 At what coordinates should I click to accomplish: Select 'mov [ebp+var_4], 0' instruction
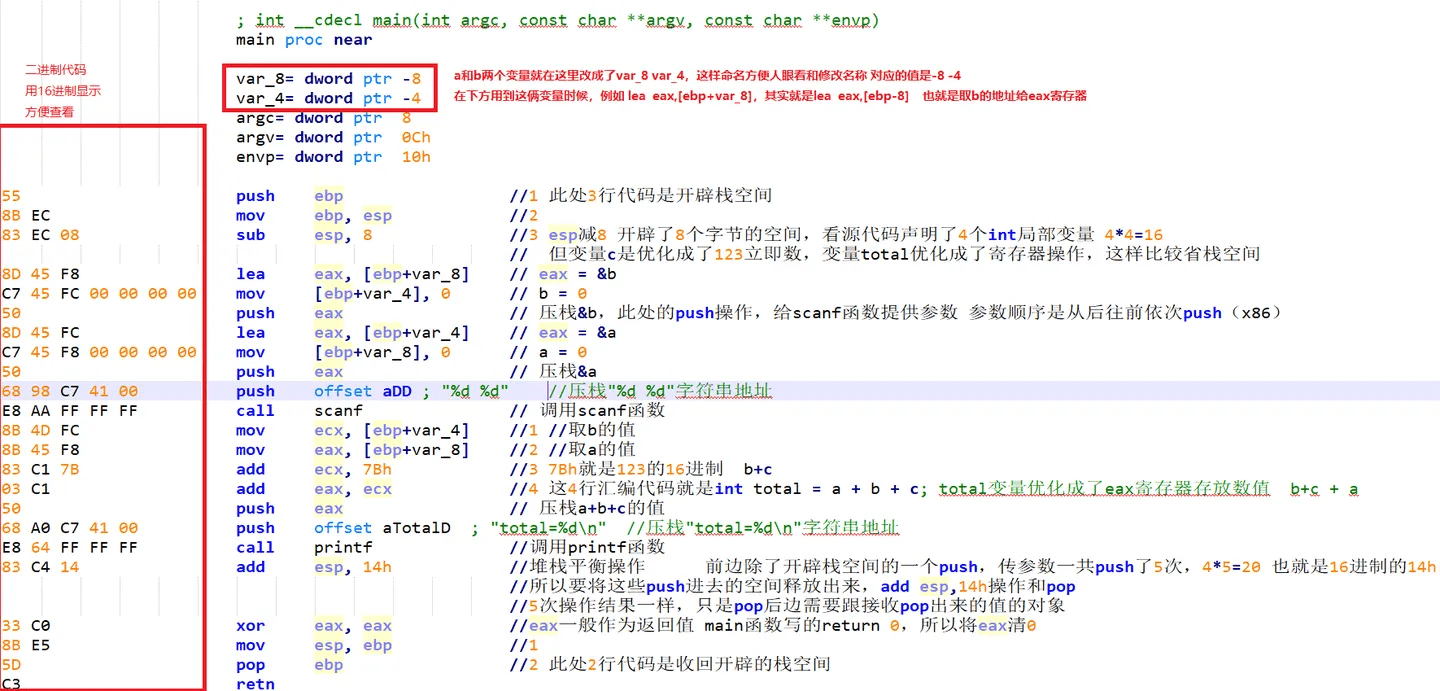343,294
